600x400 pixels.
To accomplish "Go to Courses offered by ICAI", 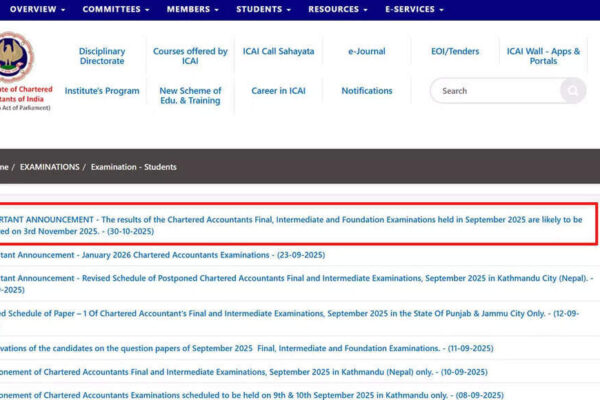I will tap(190, 56).
